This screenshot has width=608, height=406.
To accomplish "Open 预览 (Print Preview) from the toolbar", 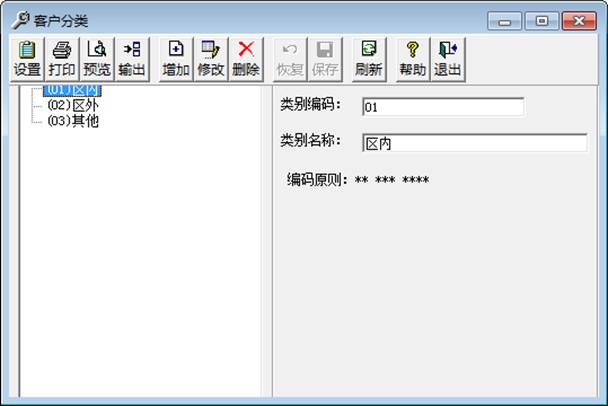I will [97, 59].
